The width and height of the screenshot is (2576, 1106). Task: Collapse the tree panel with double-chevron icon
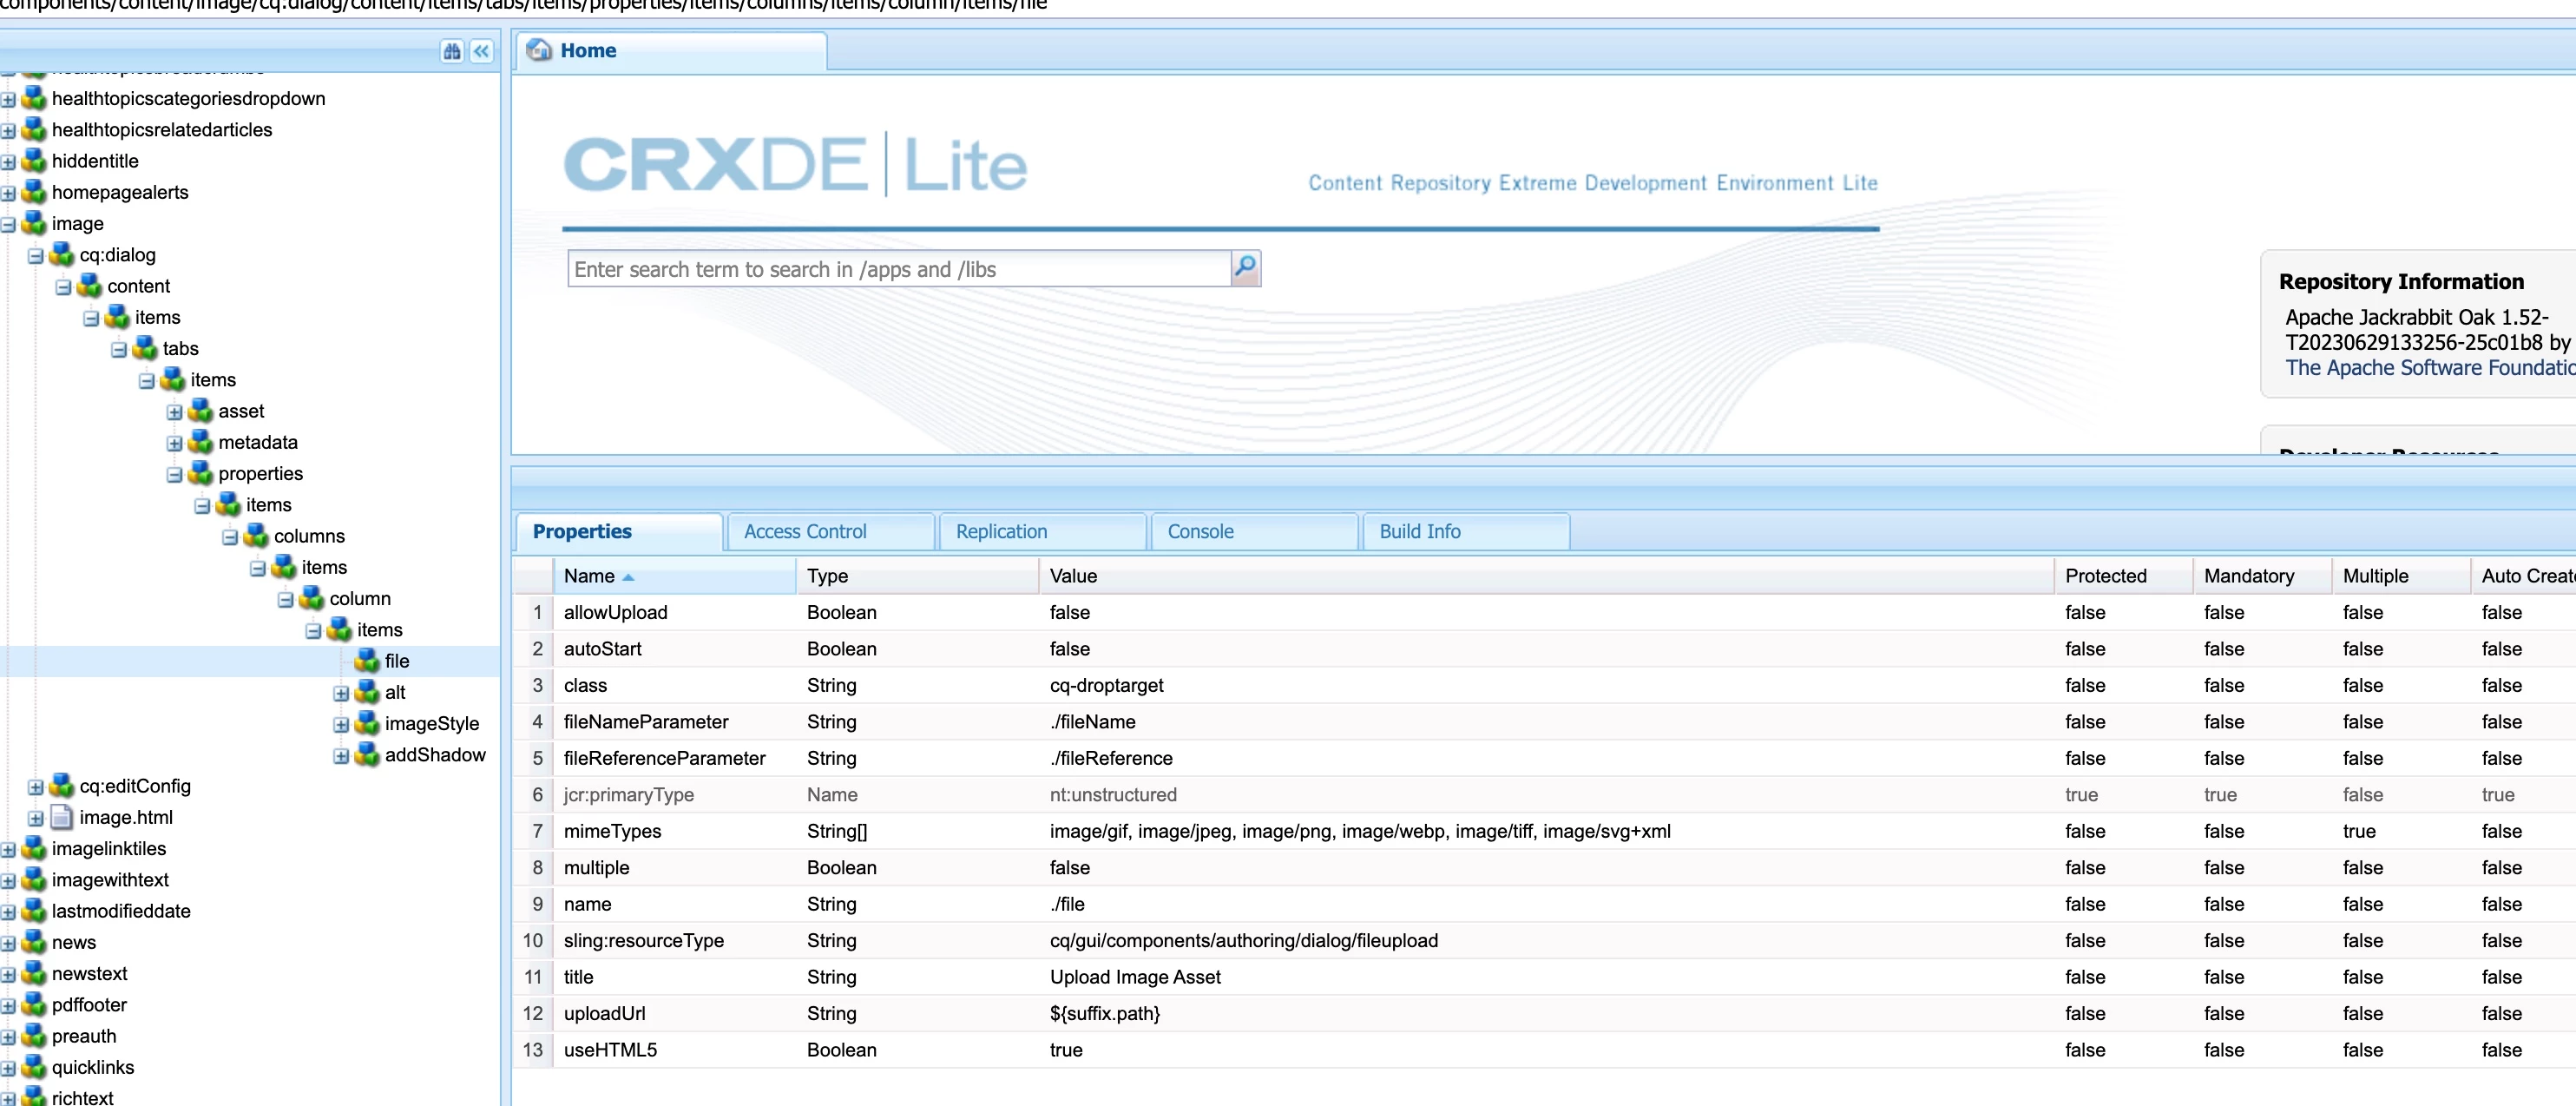click(x=482, y=51)
